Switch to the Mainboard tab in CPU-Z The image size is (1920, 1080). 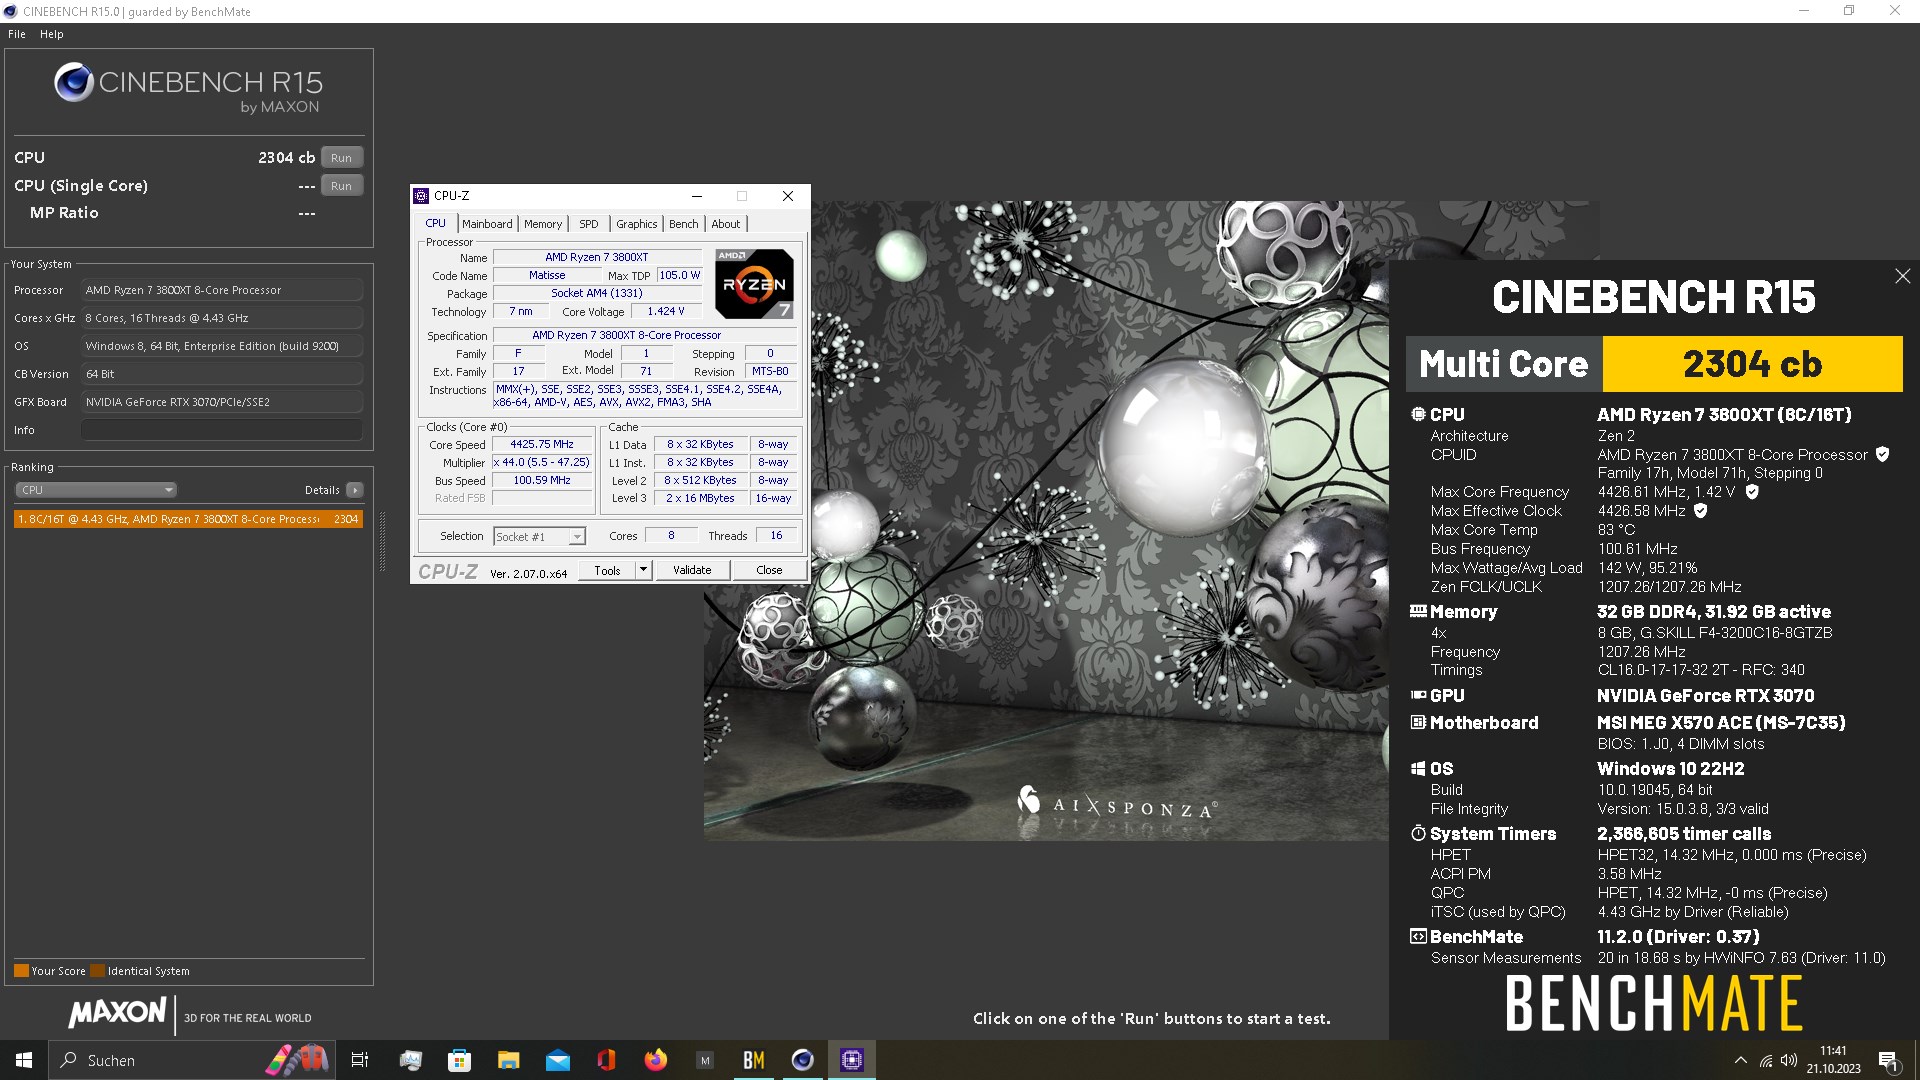(487, 224)
